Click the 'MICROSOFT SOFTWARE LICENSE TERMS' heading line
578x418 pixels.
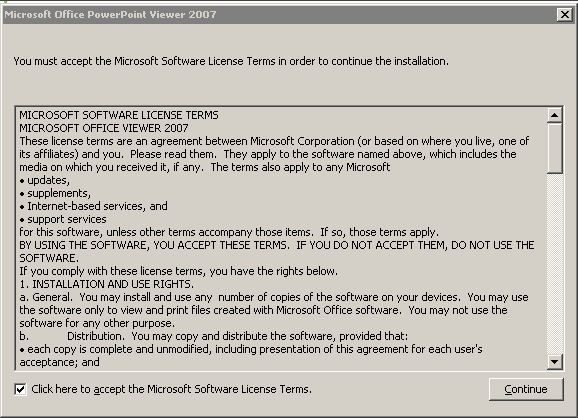pyautogui.click(x=119, y=115)
